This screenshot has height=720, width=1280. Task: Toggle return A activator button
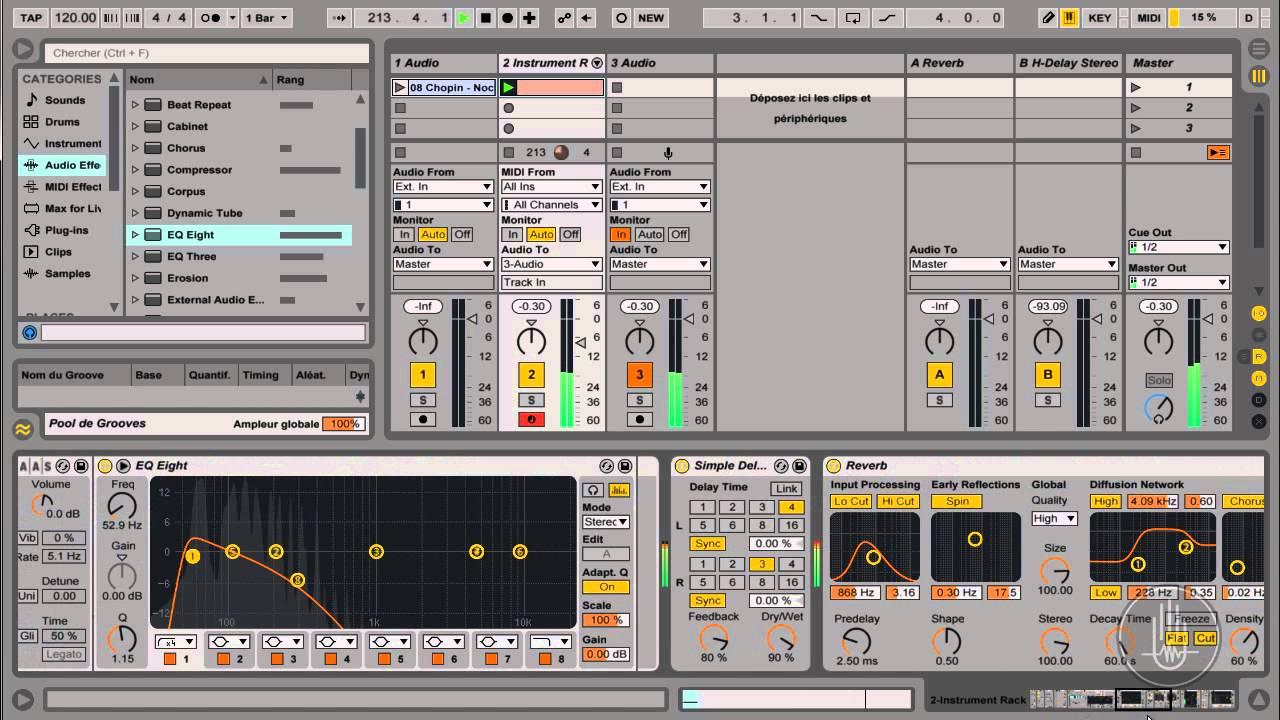939,375
